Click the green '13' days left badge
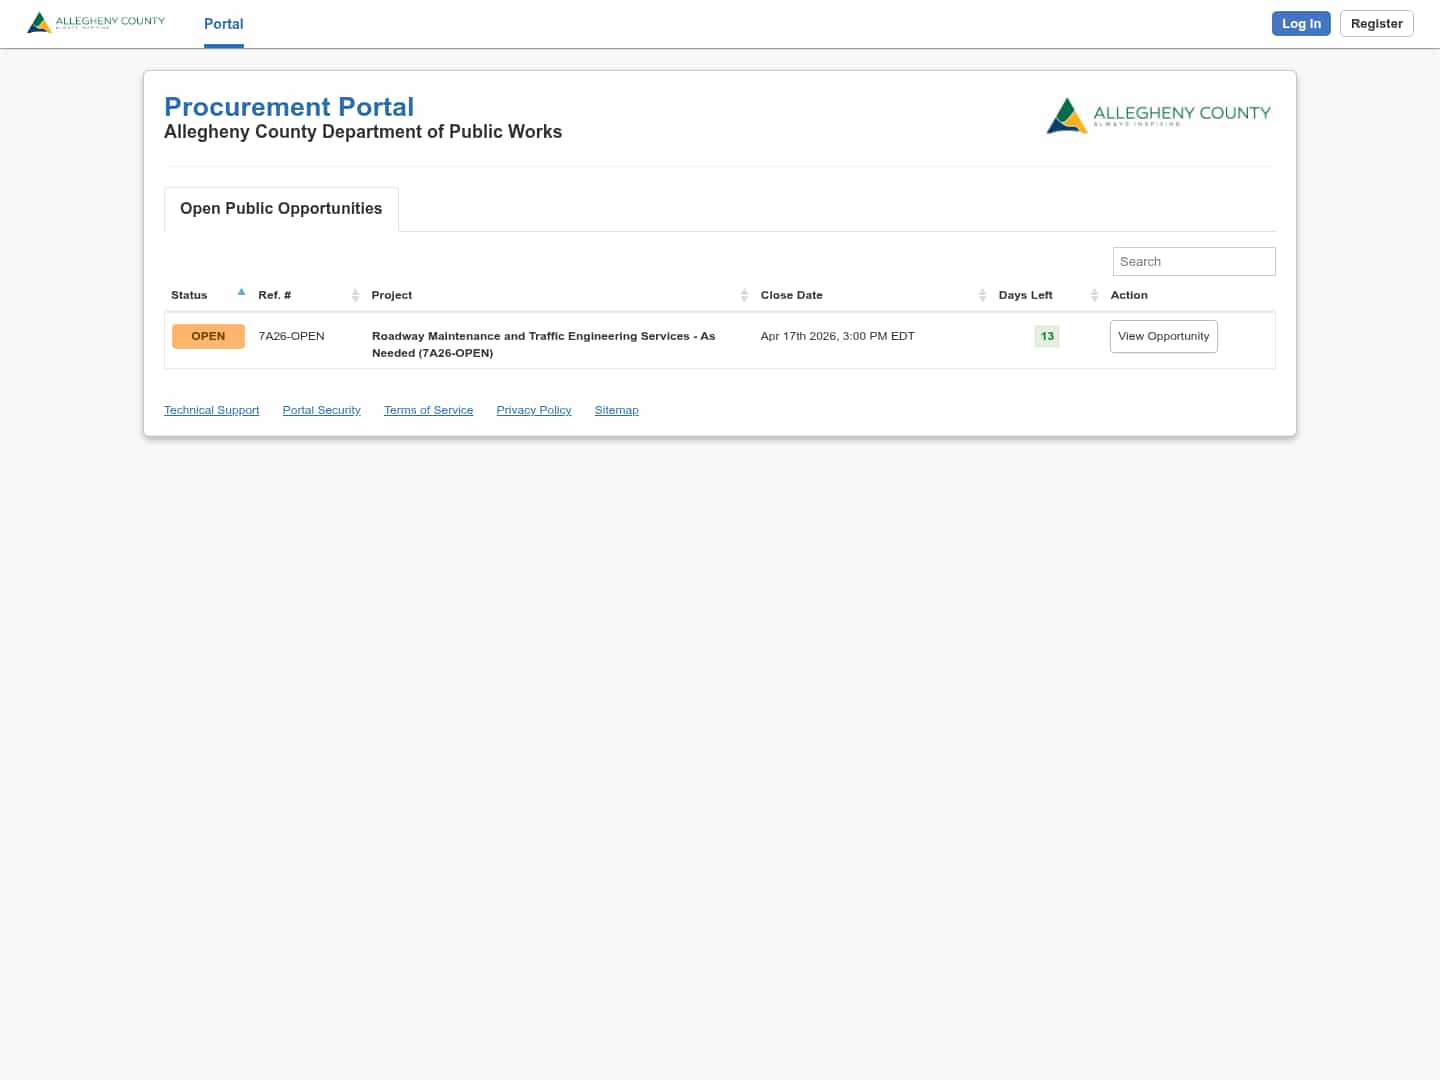 (x=1046, y=336)
